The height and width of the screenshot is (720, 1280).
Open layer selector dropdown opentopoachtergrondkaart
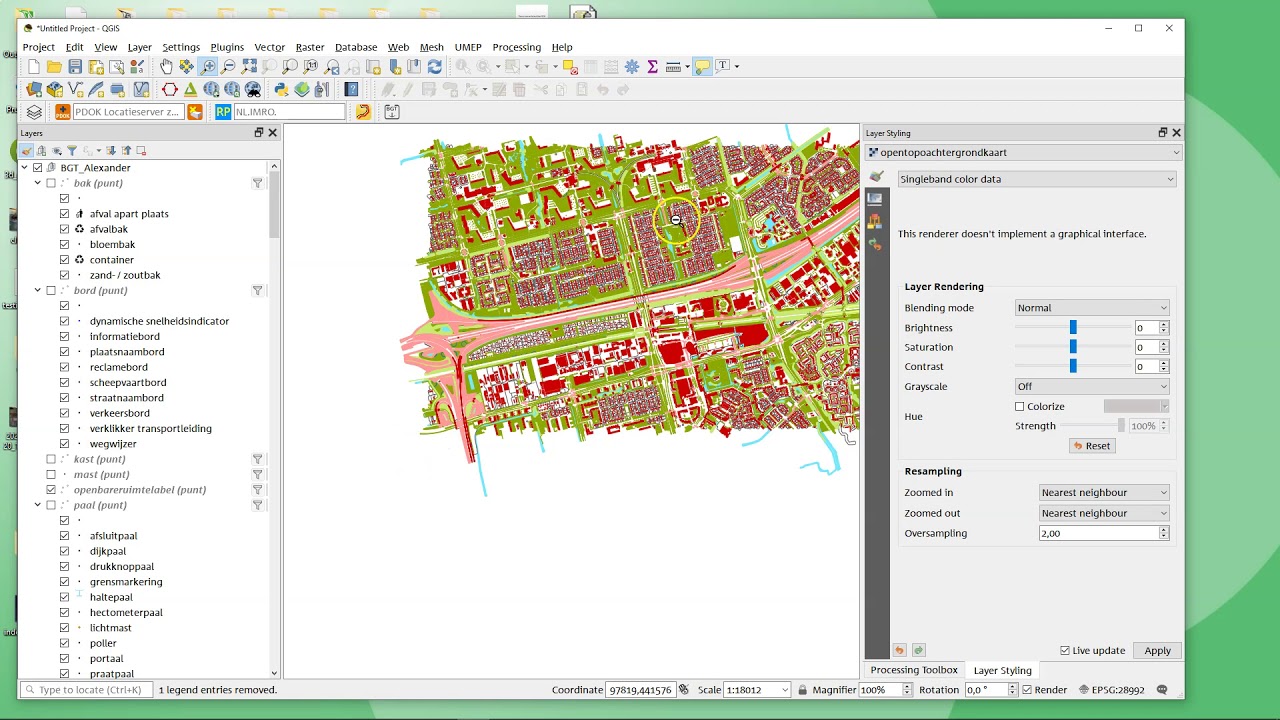(x=1024, y=153)
